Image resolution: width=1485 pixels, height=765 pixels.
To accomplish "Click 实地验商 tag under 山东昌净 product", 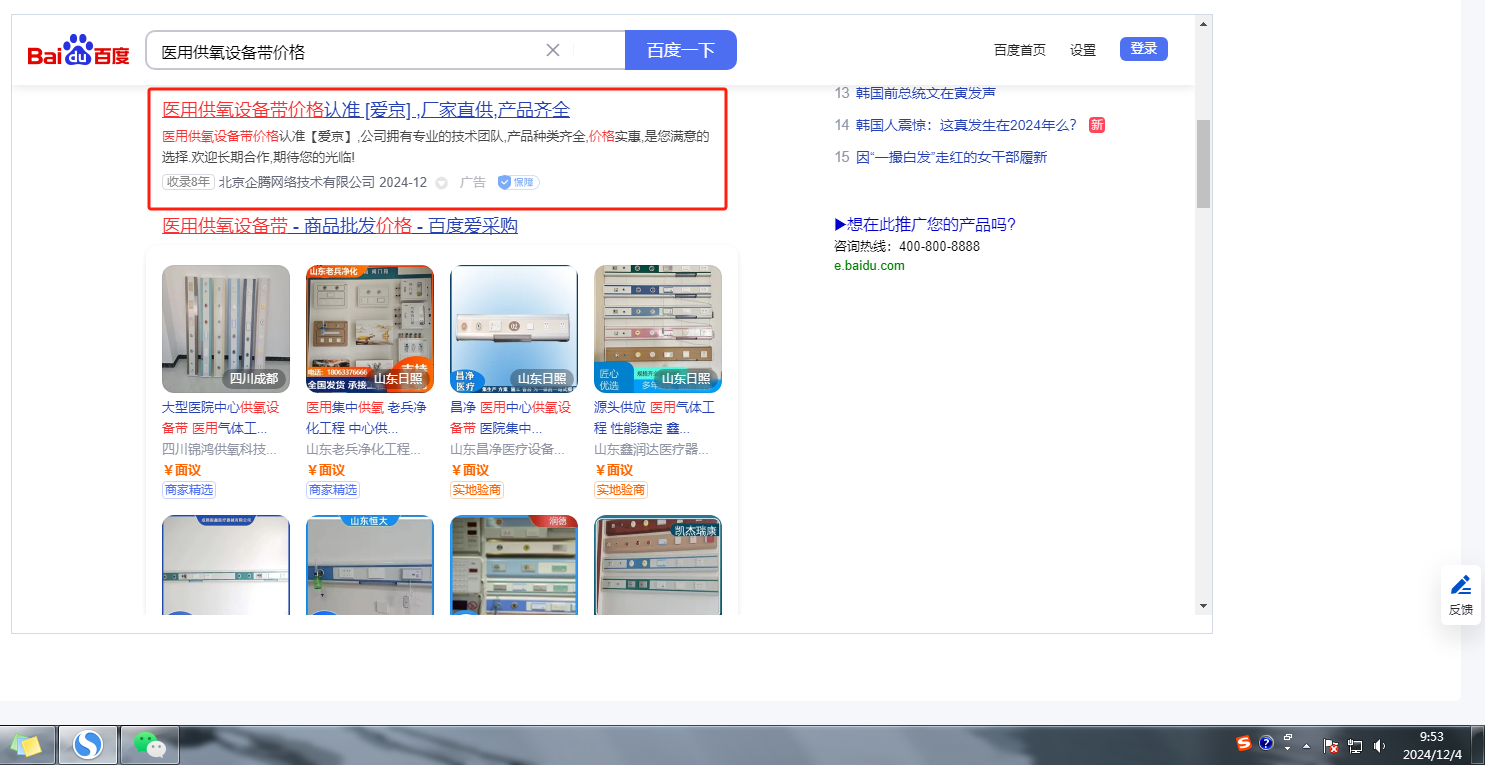I will click(x=477, y=490).
